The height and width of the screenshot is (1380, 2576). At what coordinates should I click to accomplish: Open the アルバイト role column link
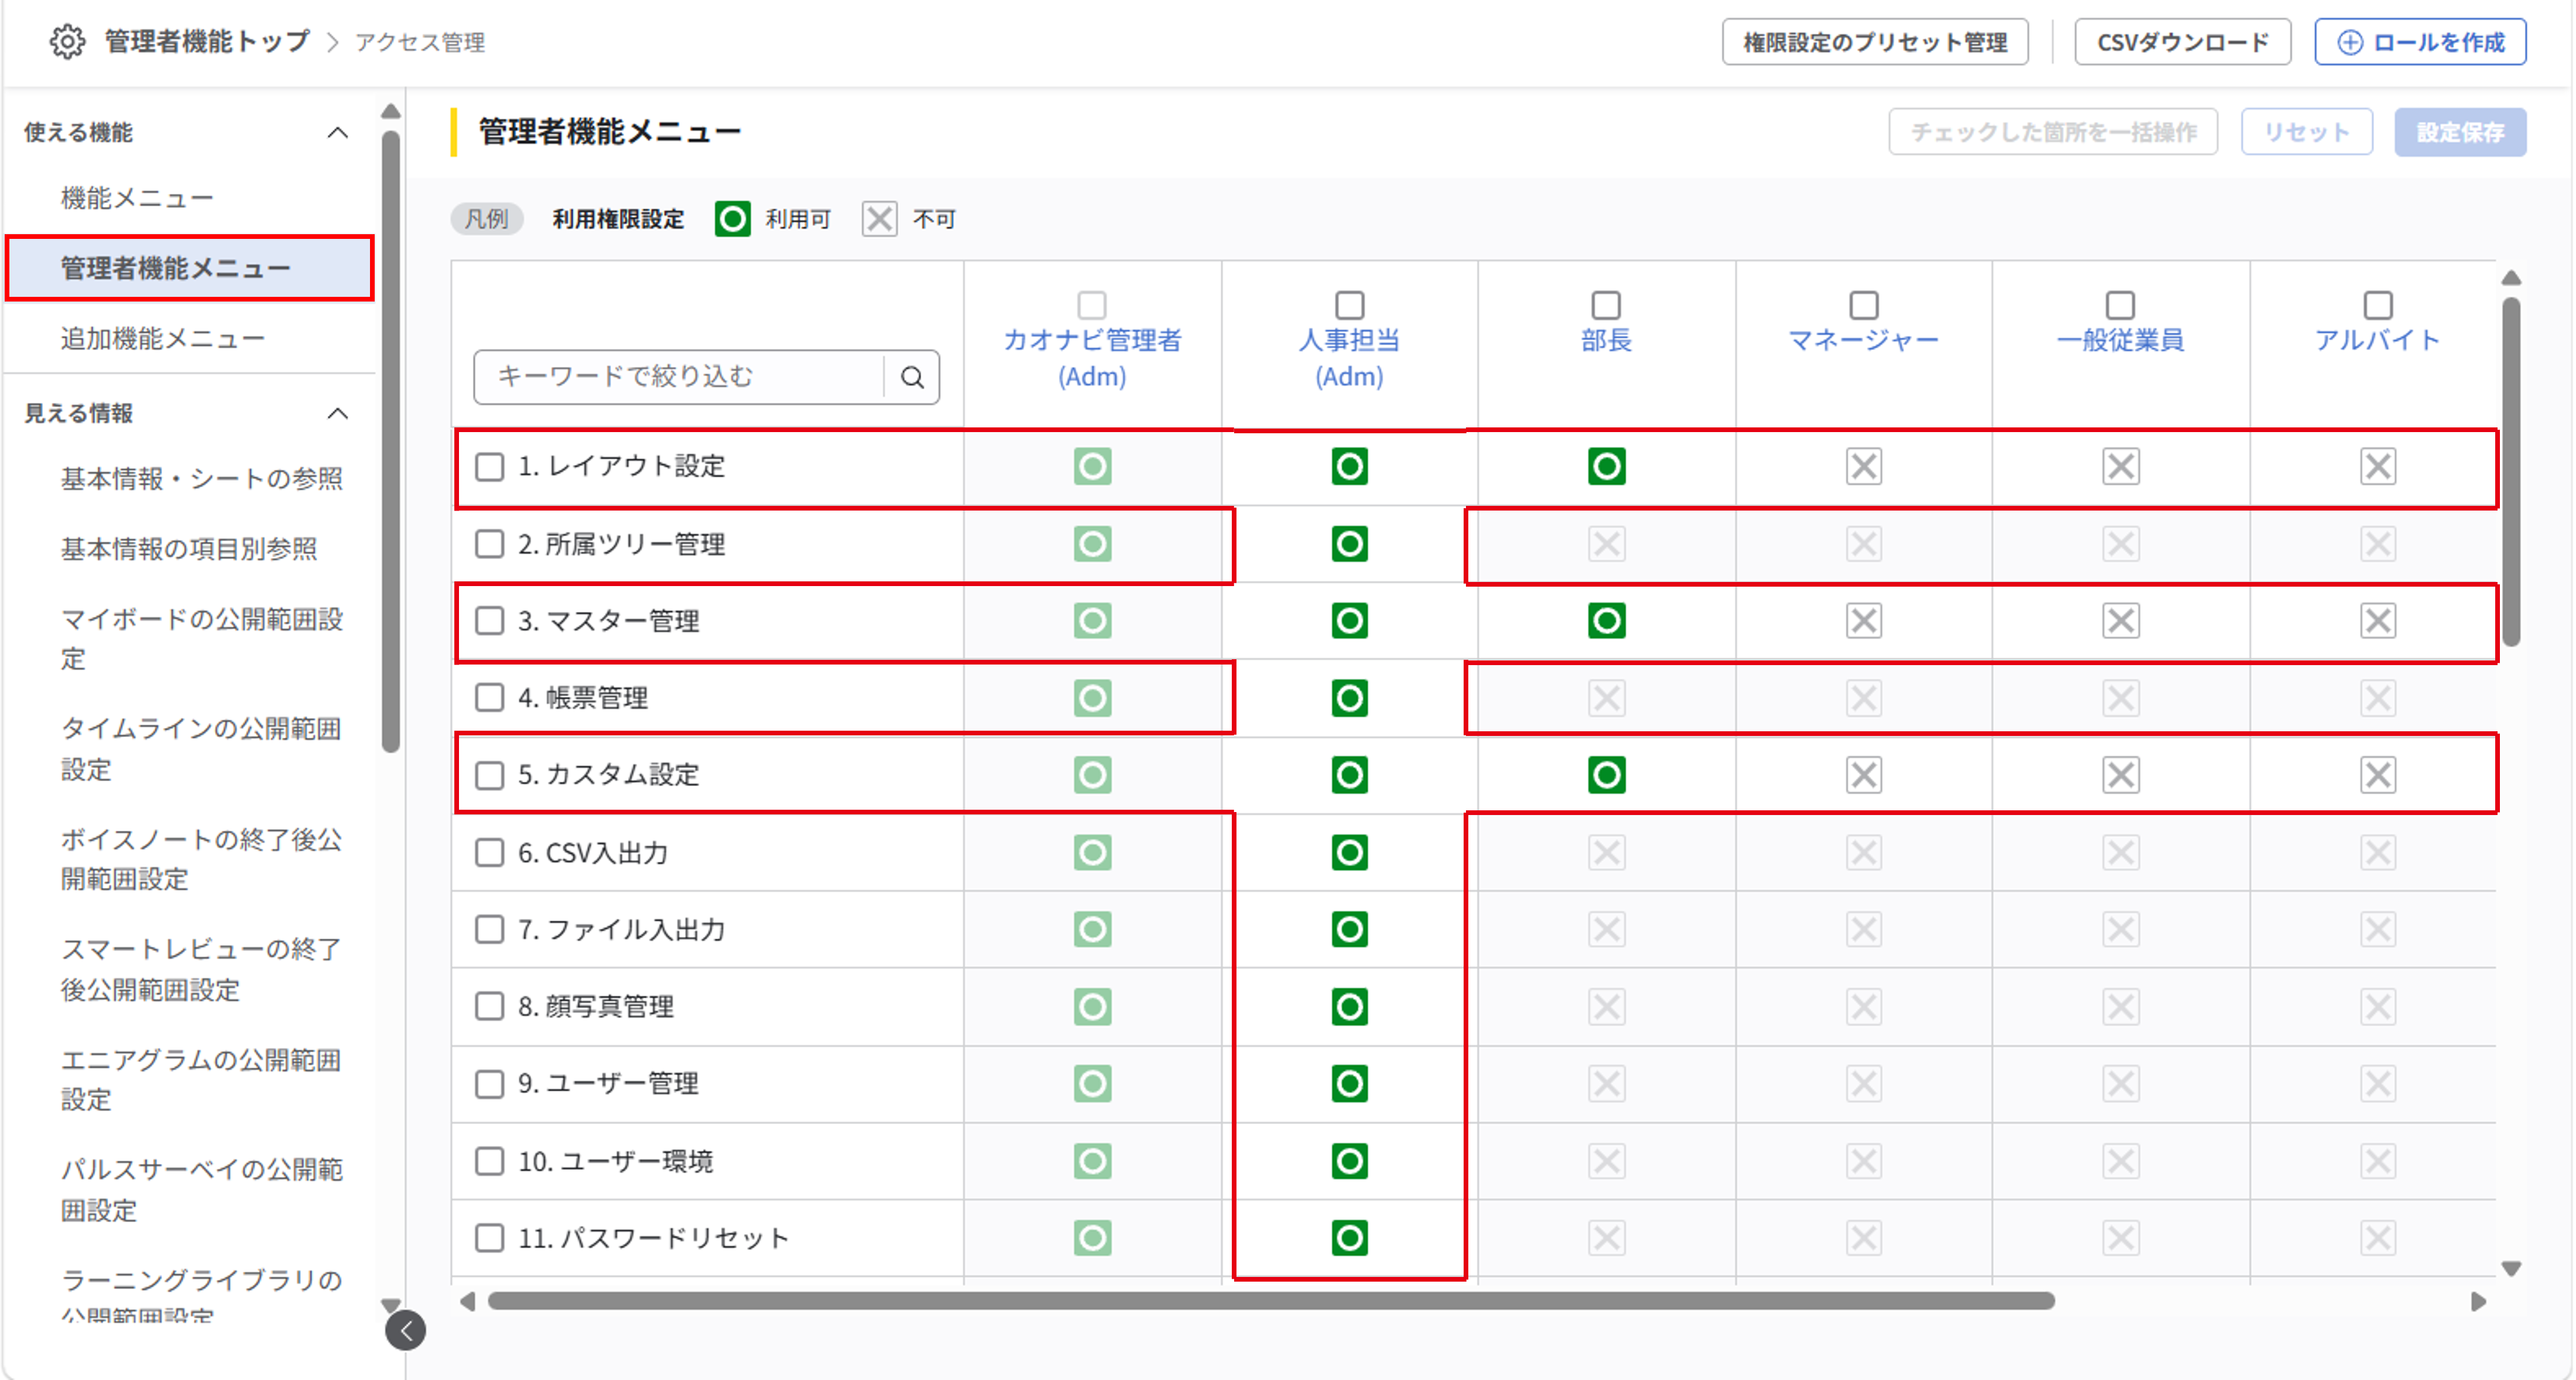2377,340
